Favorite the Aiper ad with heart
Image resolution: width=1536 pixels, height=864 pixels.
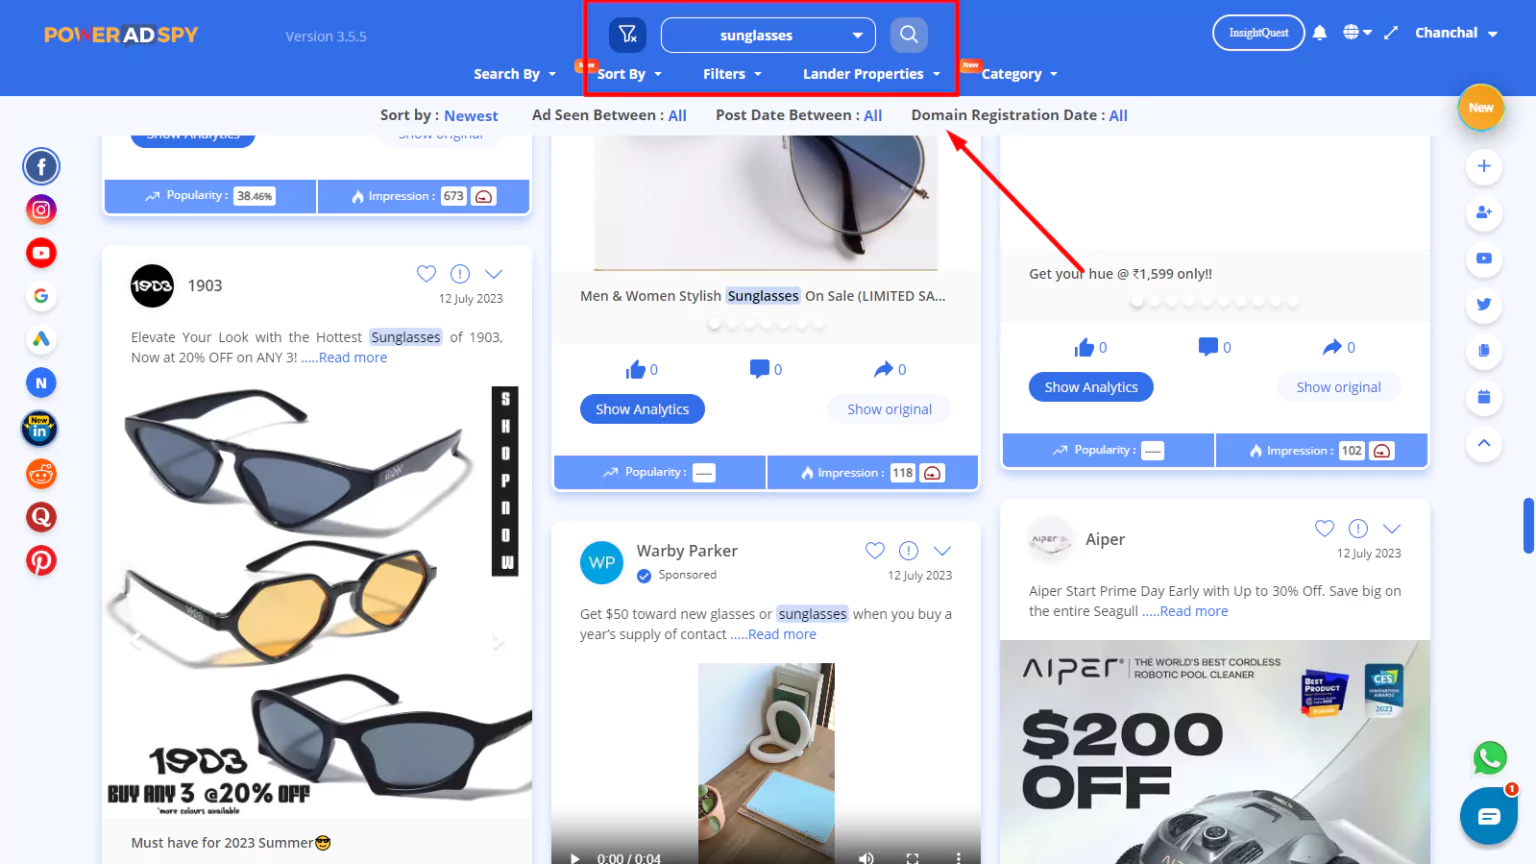1324,528
